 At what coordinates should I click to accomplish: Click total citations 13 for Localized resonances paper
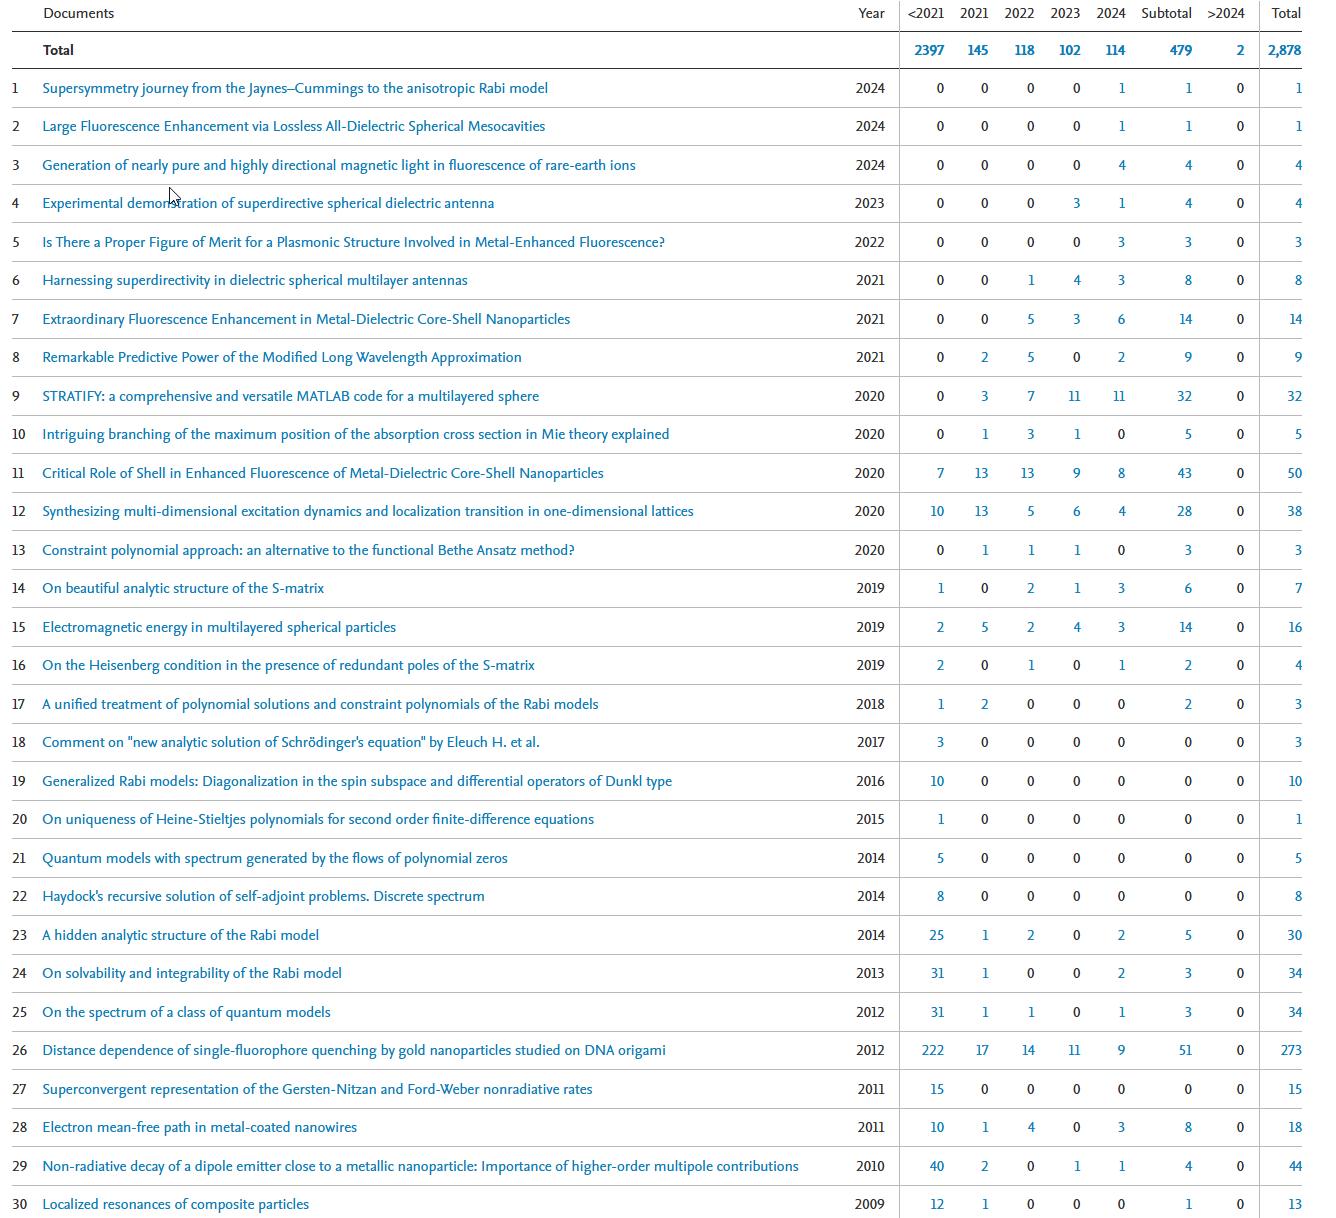click(x=1295, y=1204)
